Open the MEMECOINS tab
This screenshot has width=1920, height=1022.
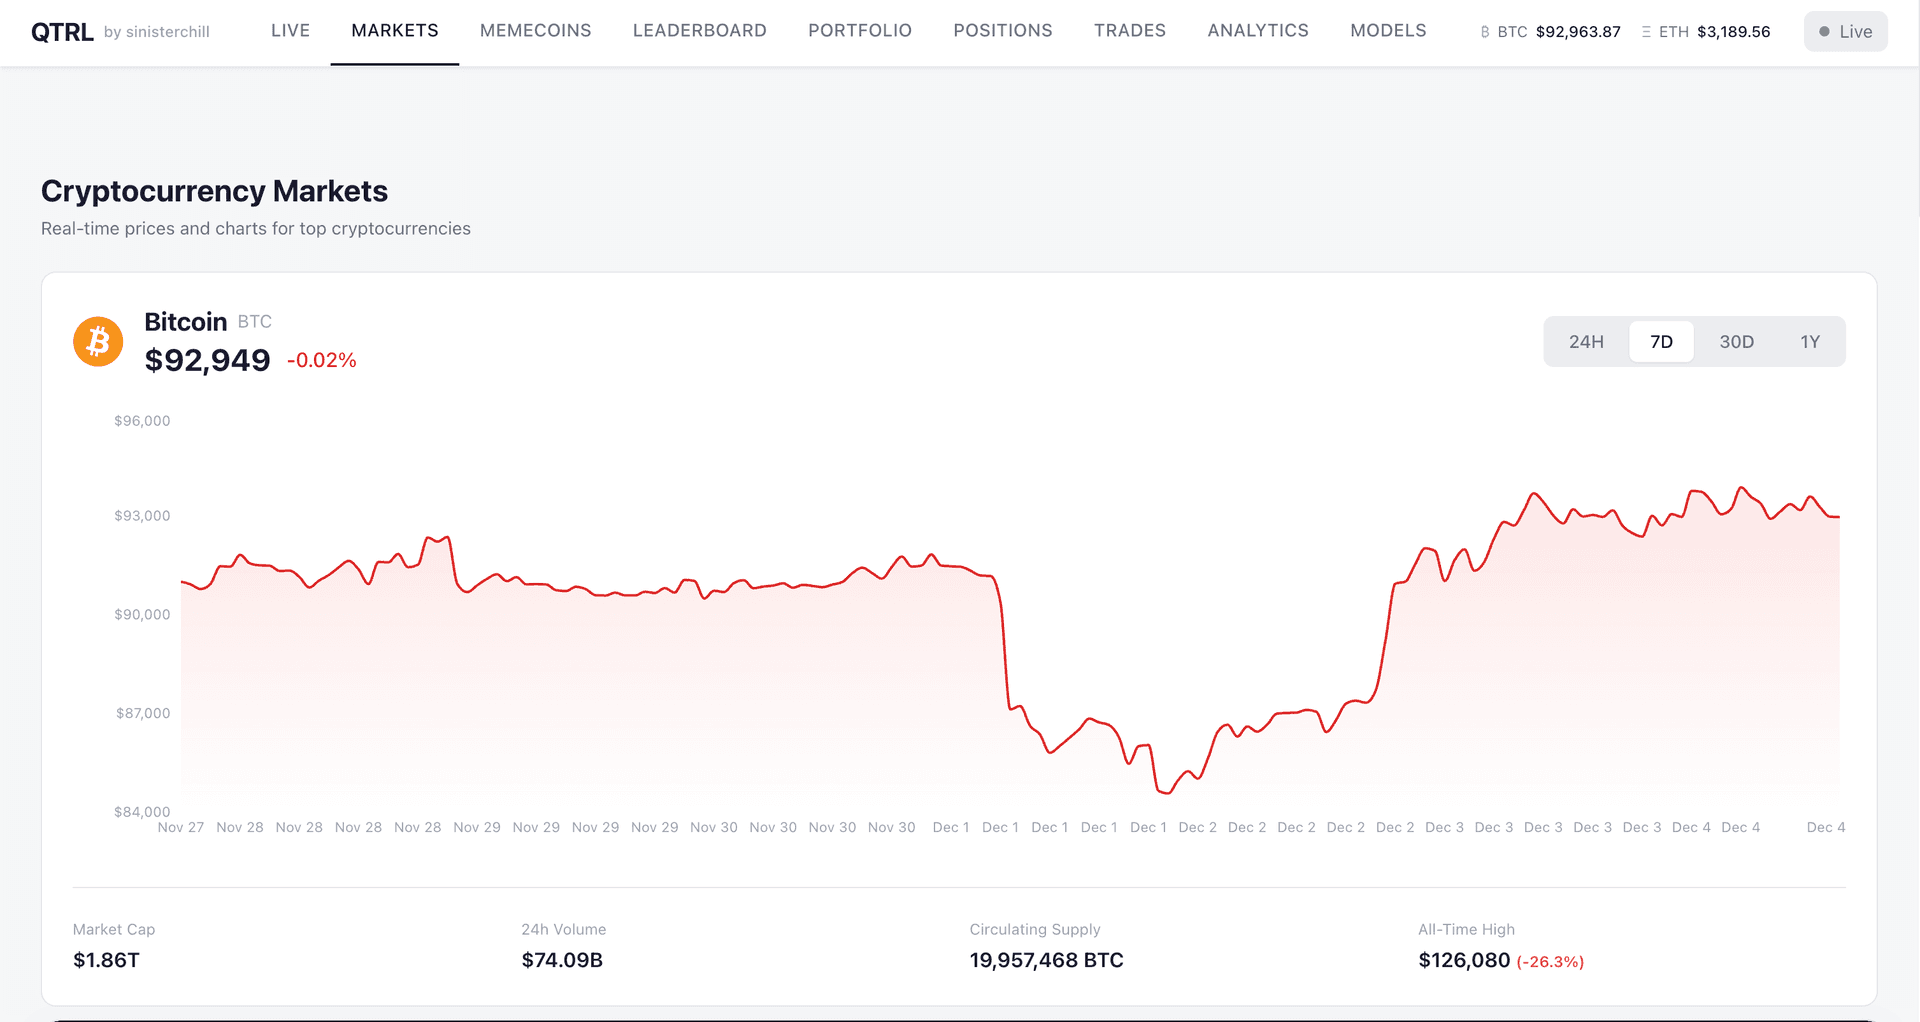click(535, 30)
